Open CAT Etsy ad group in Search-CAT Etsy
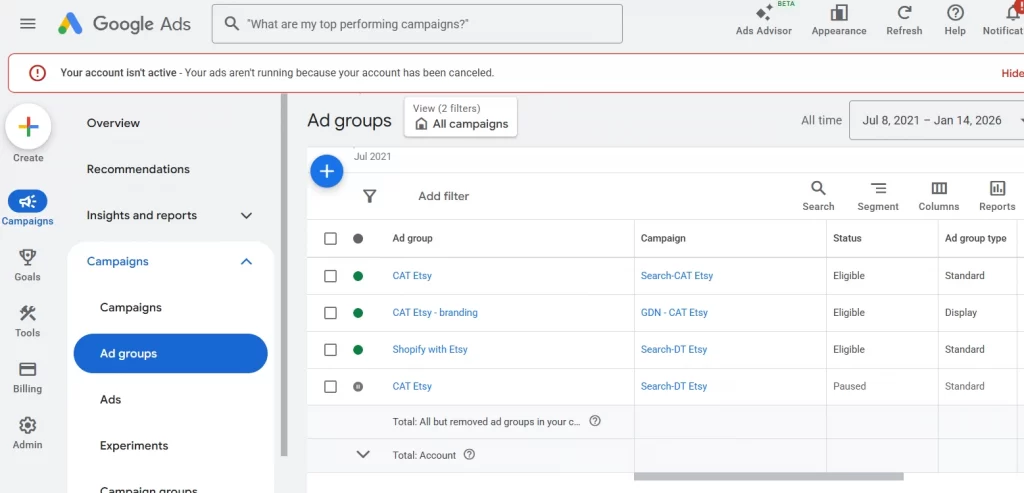Screen dimensions: 1024x493 tap(412, 276)
